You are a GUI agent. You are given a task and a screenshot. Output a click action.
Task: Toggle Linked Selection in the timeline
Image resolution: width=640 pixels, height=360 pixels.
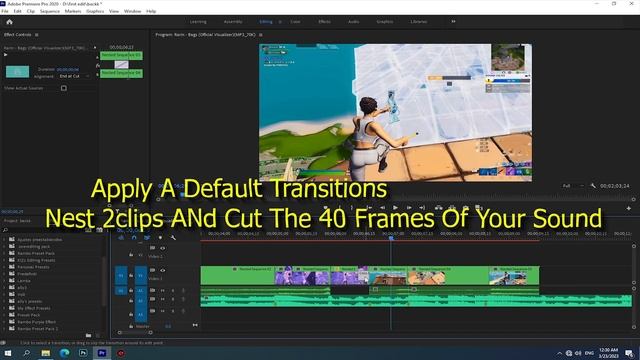(147, 237)
